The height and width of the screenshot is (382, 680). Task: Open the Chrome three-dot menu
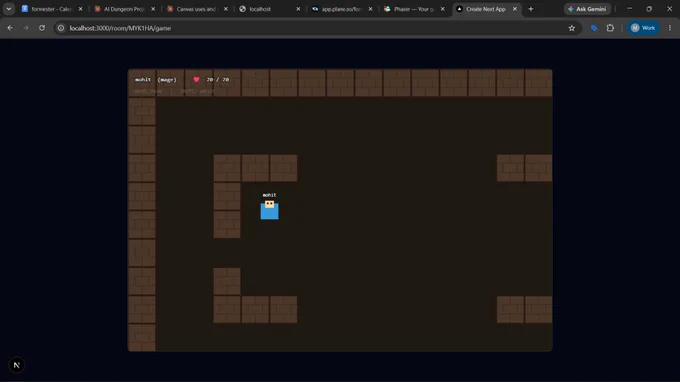670,28
